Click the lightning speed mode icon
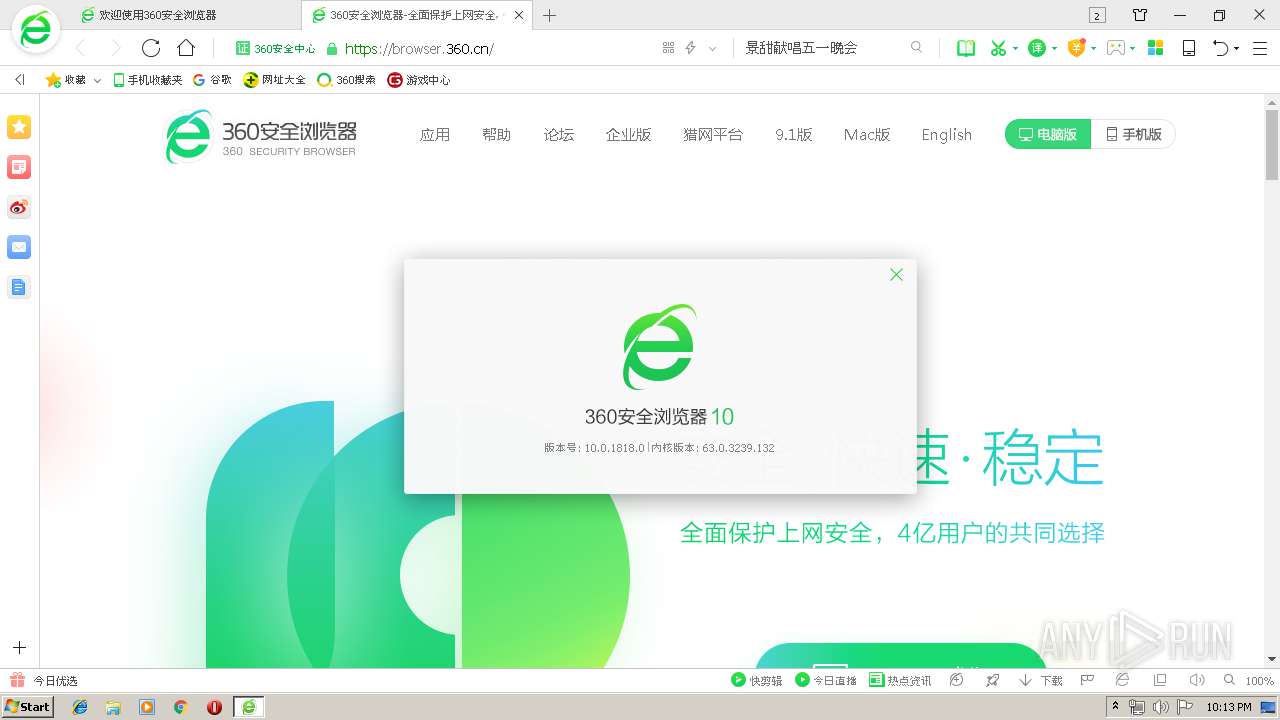Viewport: 1280px width, 720px height. [690, 48]
